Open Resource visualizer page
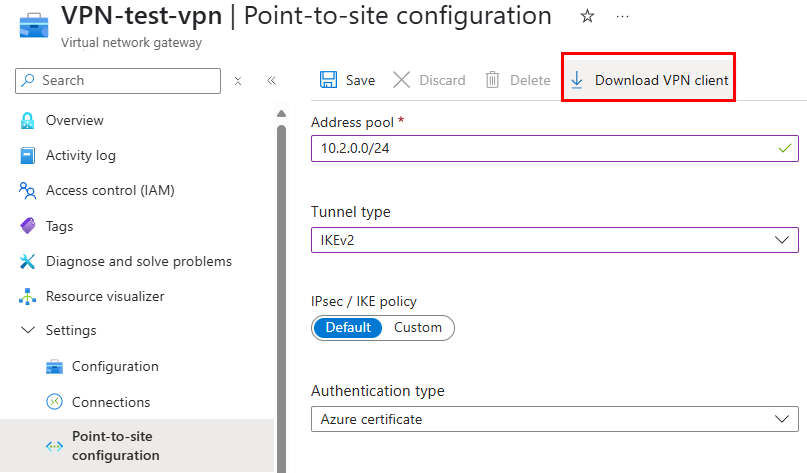Image resolution: width=807 pixels, height=473 pixels. (x=105, y=296)
